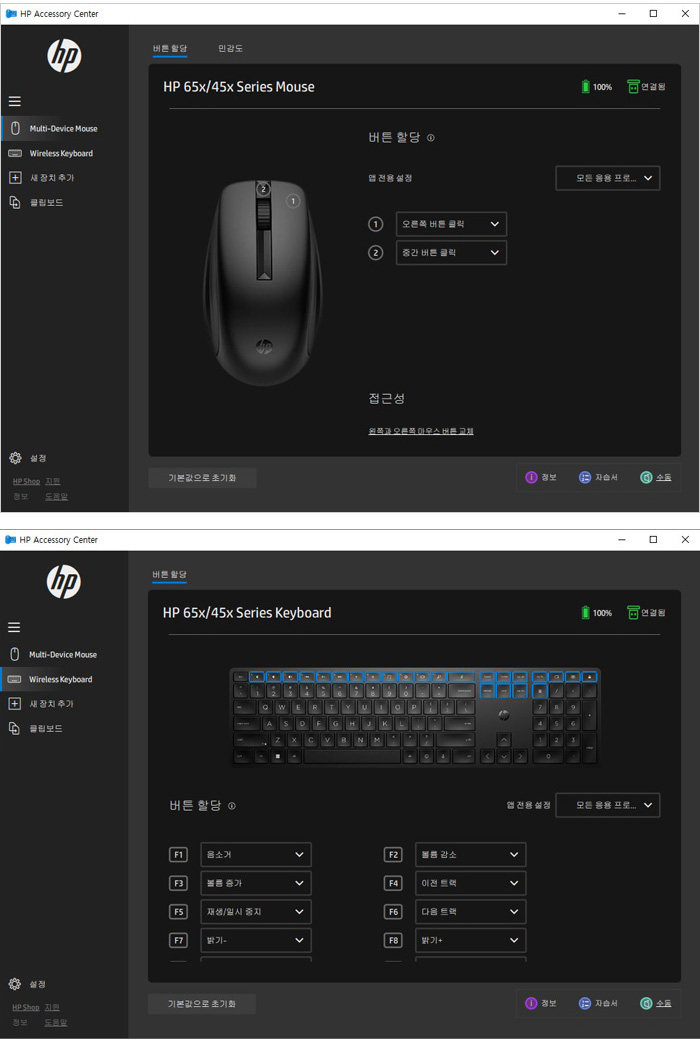Open the F1 음소거 assignment dropdown
Viewport: 700px width, 1043px height.
pyautogui.click(x=256, y=855)
